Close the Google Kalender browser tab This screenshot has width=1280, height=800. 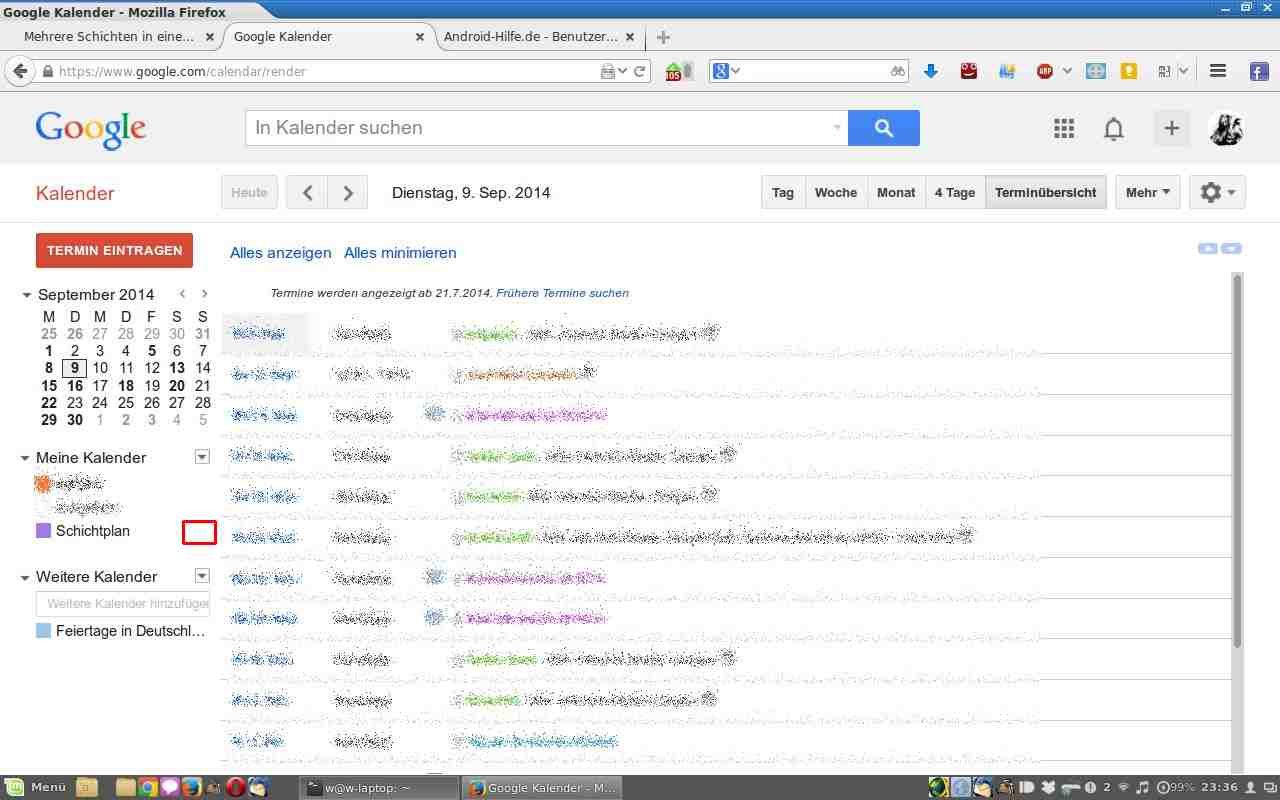pos(420,37)
